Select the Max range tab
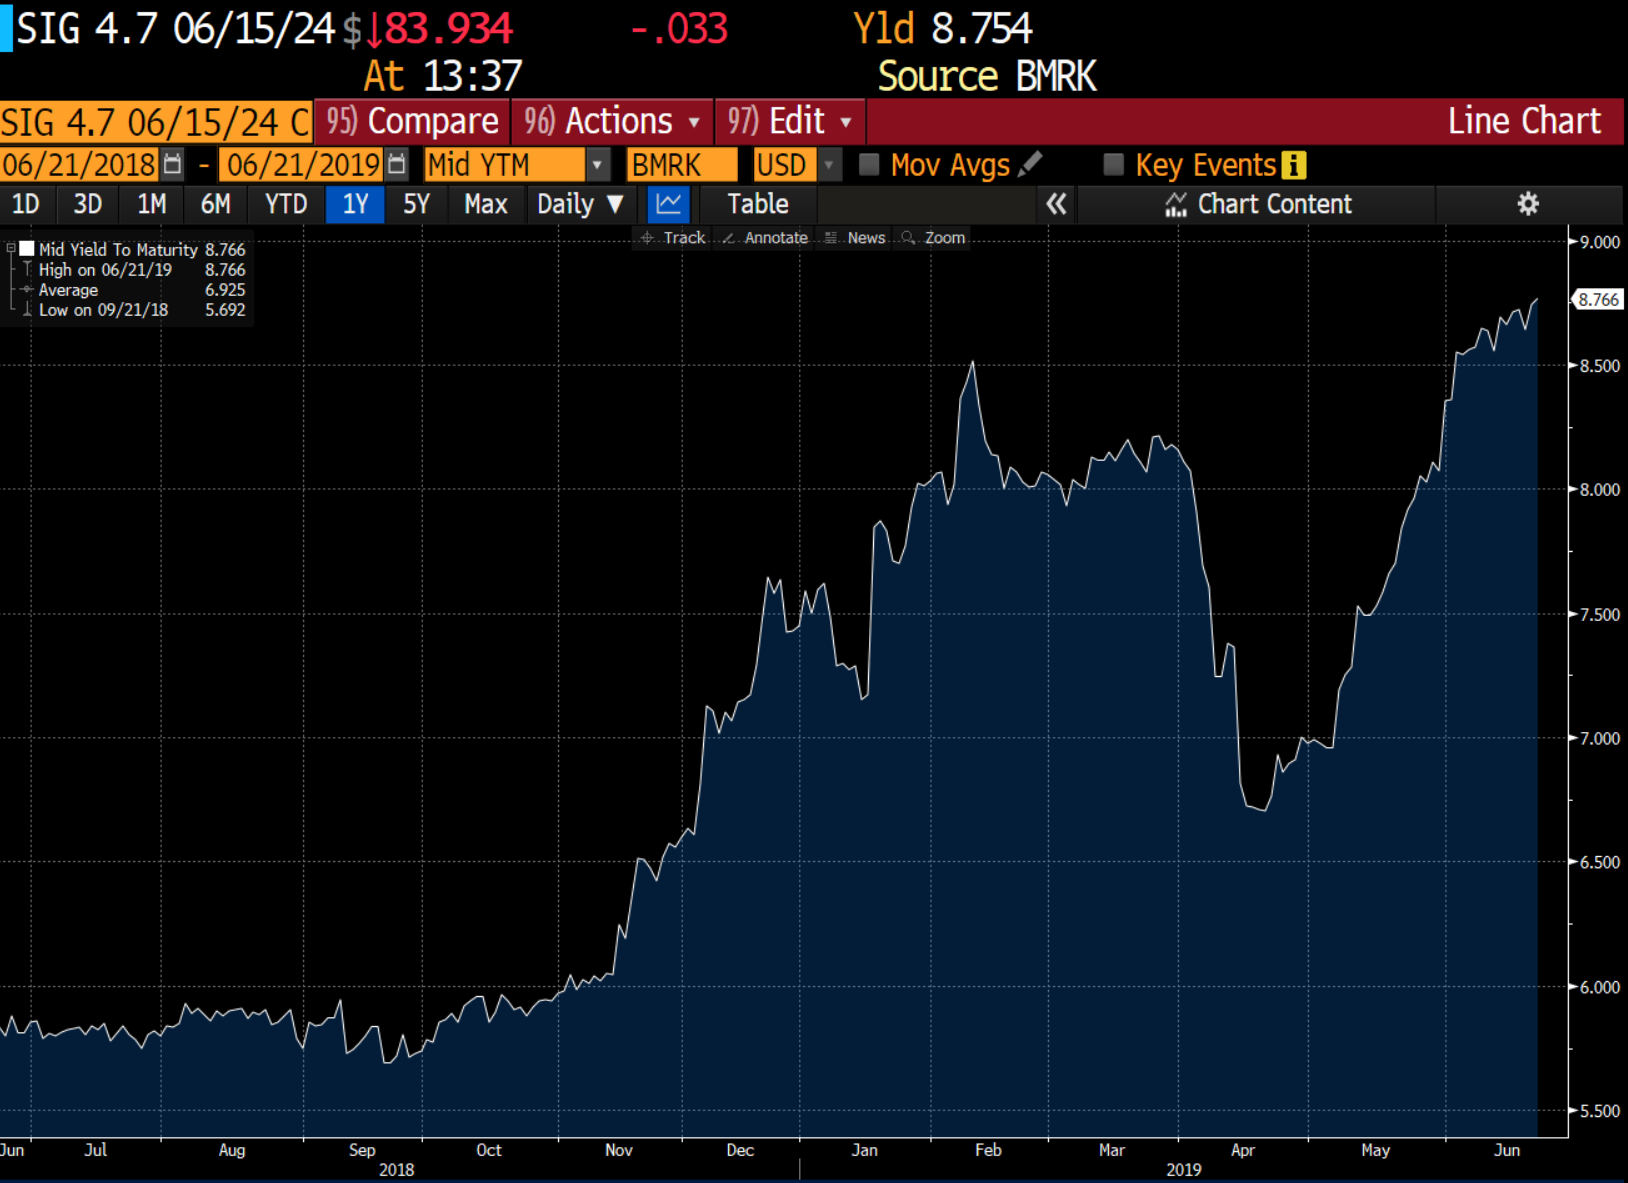 tap(486, 204)
